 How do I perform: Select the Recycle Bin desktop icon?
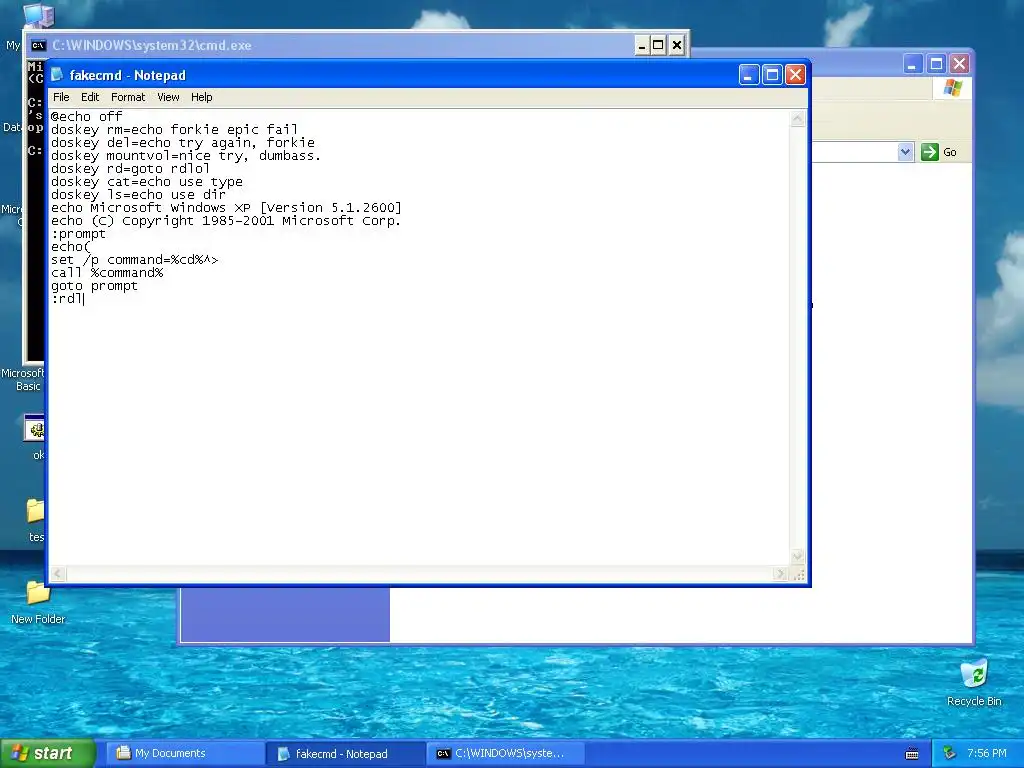(974, 683)
